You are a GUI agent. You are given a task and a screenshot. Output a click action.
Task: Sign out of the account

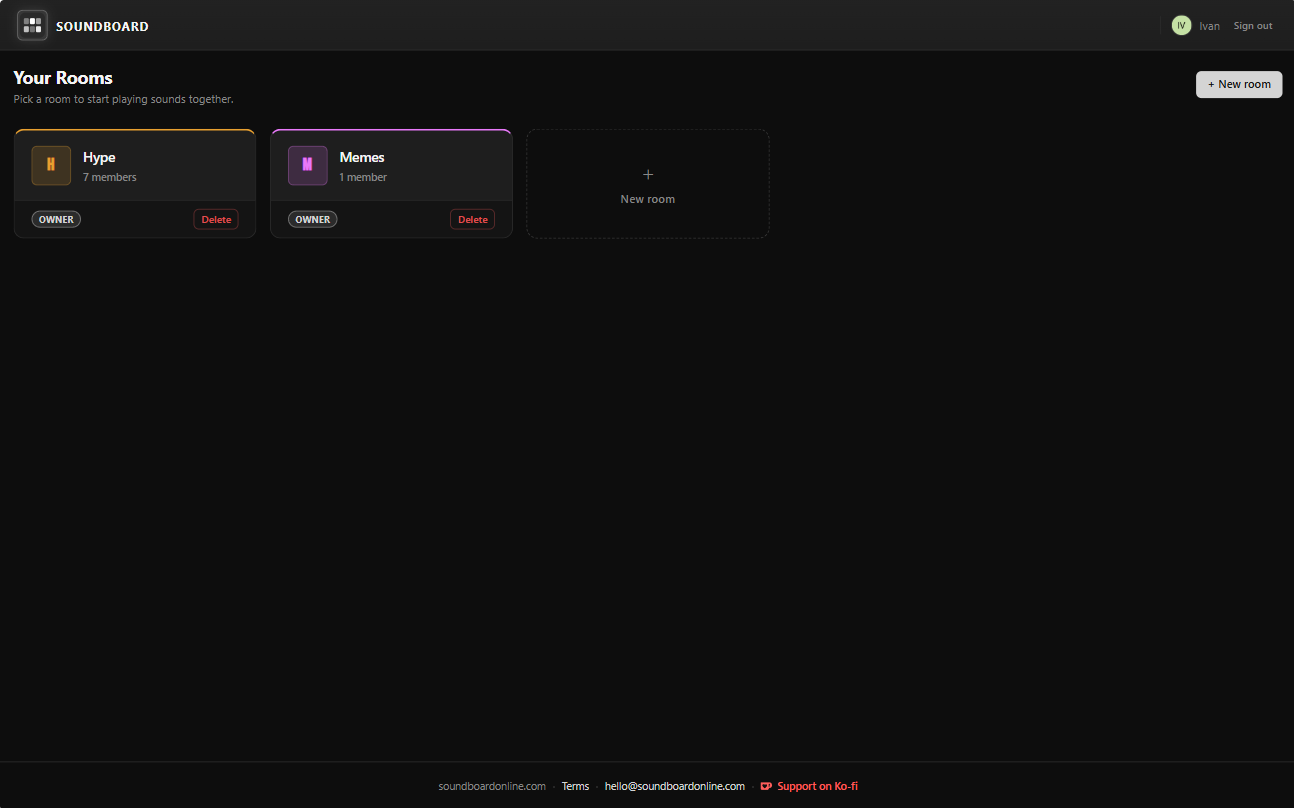(1253, 26)
